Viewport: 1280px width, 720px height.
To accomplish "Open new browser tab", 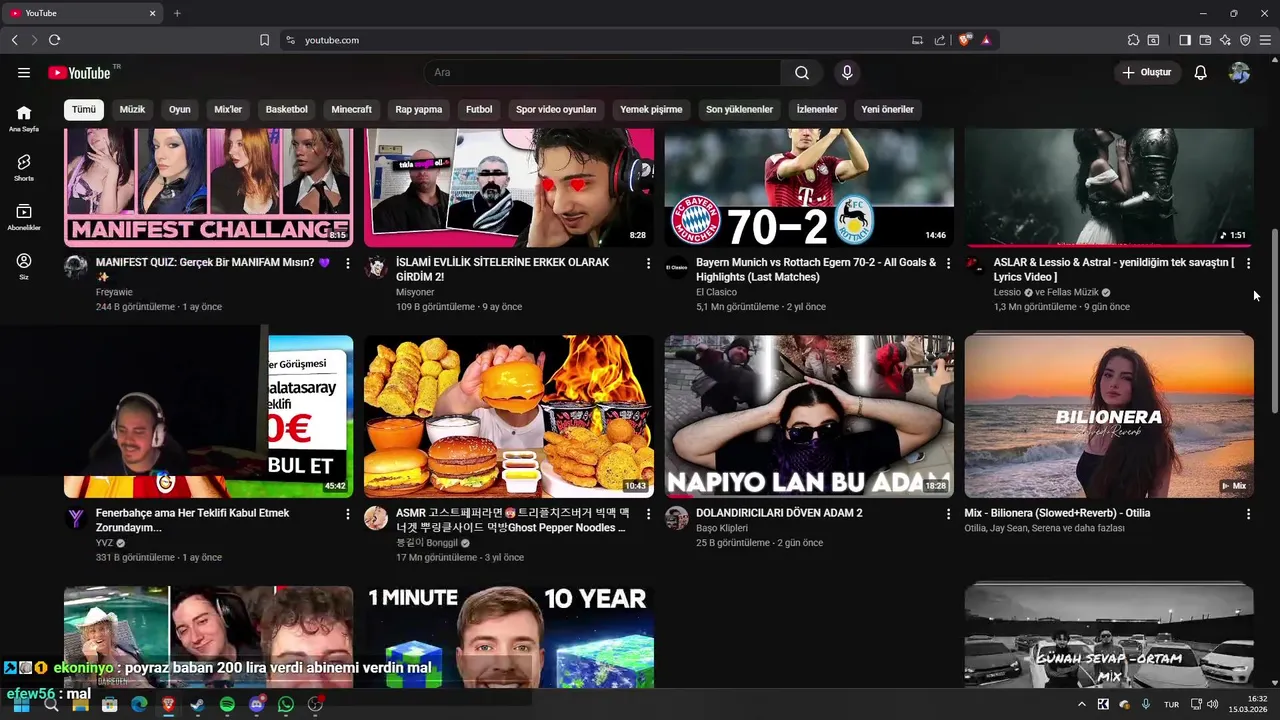I will coord(177,13).
